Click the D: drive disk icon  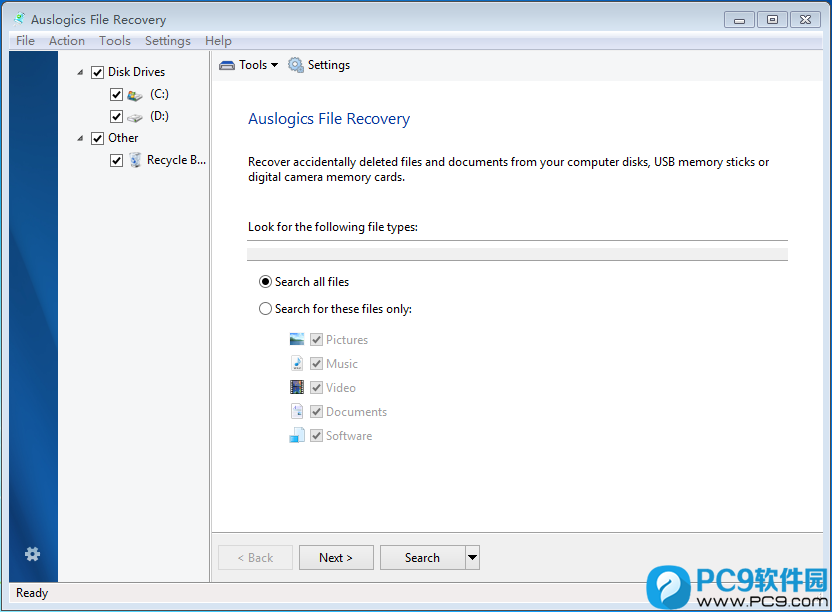click(135, 117)
